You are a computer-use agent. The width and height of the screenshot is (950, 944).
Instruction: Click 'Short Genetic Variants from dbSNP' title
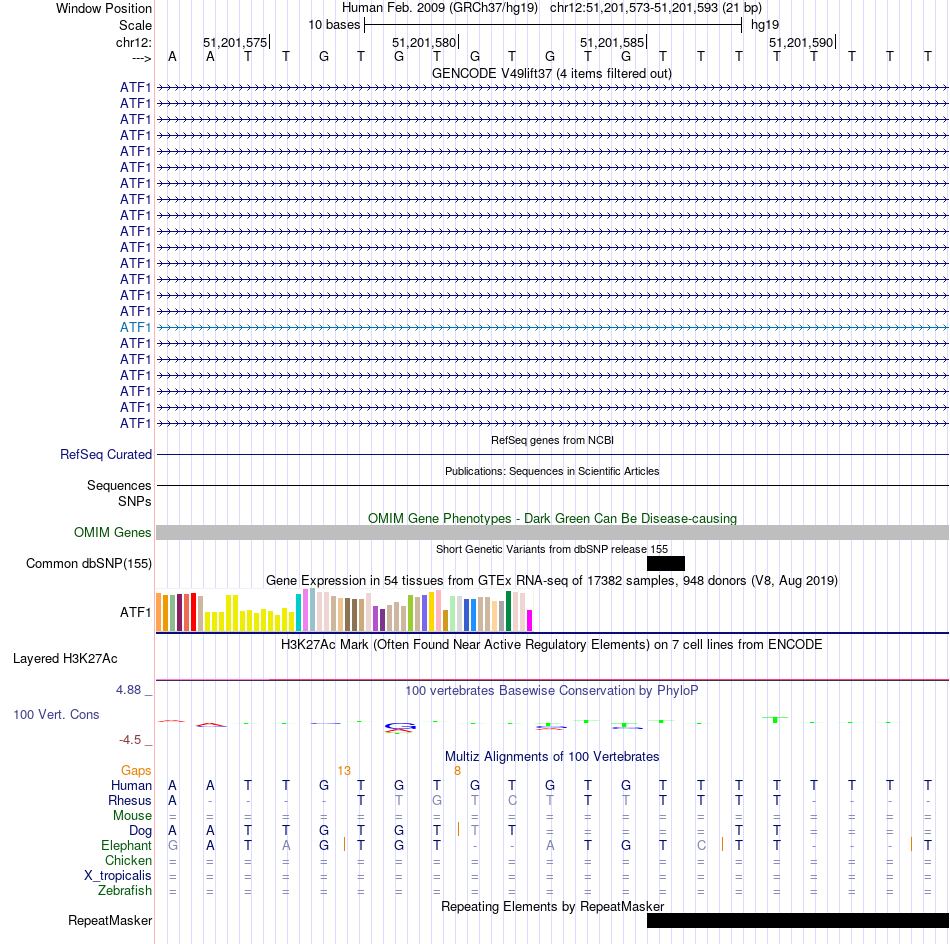(x=552, y=549)
